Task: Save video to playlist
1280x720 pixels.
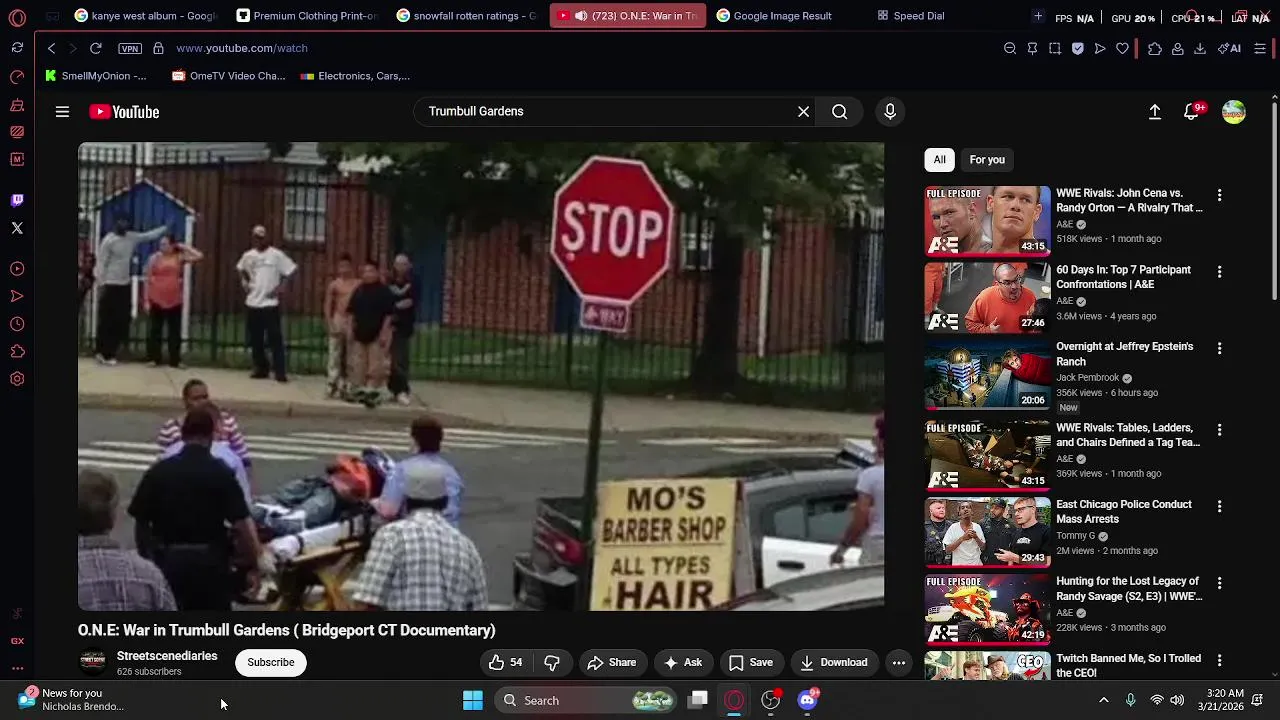Action: pos(751,663)
